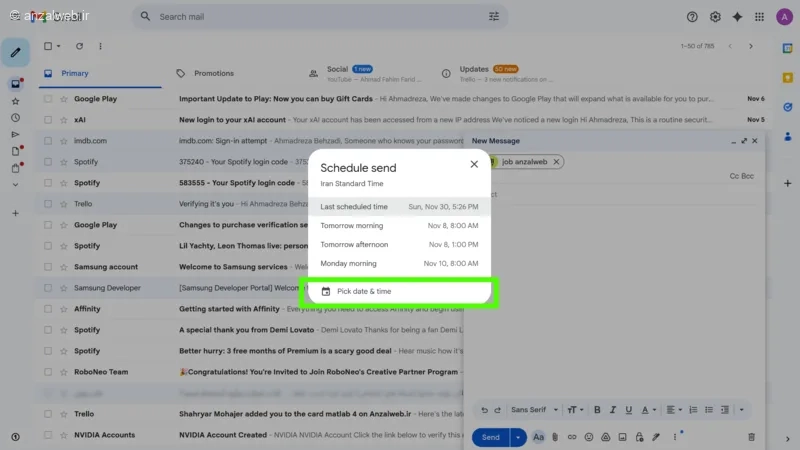Image resolution: width=800 pixels, height=450 pixels.
Task: Open the Settings gear icon
Action: tap(715, 17)
